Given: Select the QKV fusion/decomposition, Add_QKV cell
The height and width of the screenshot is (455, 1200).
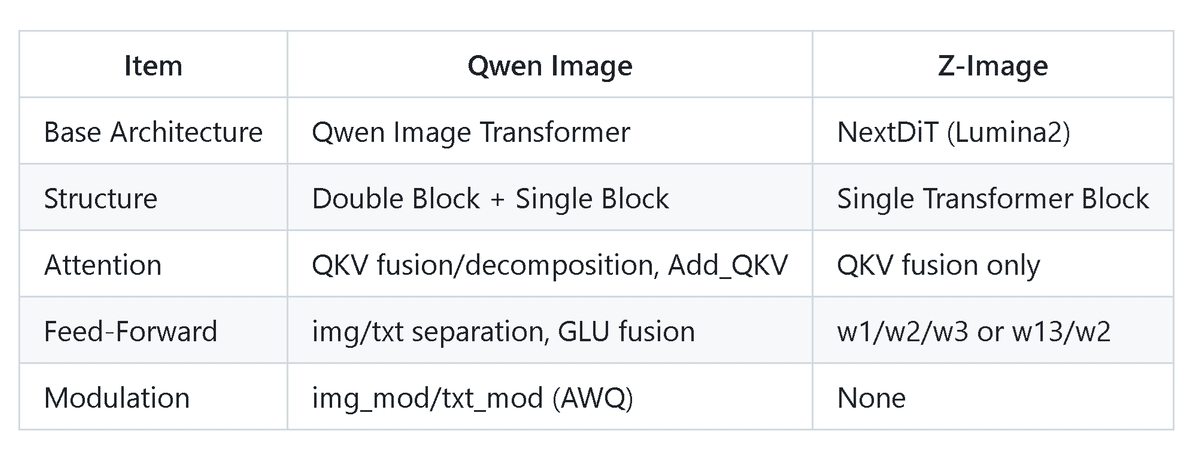Looking at the screenshot, I should coord(548,265).
